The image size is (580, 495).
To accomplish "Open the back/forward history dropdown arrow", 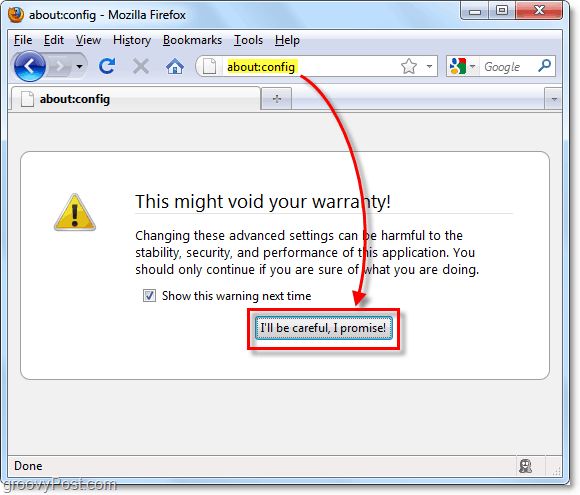I will 79,67.
